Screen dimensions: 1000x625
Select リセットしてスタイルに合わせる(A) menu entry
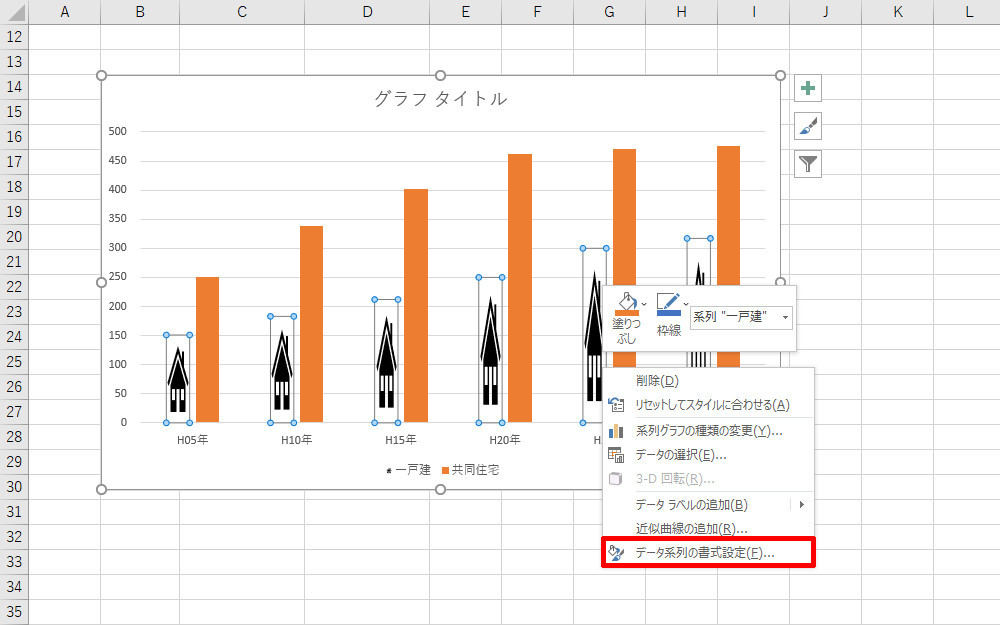tap(708, 404)
